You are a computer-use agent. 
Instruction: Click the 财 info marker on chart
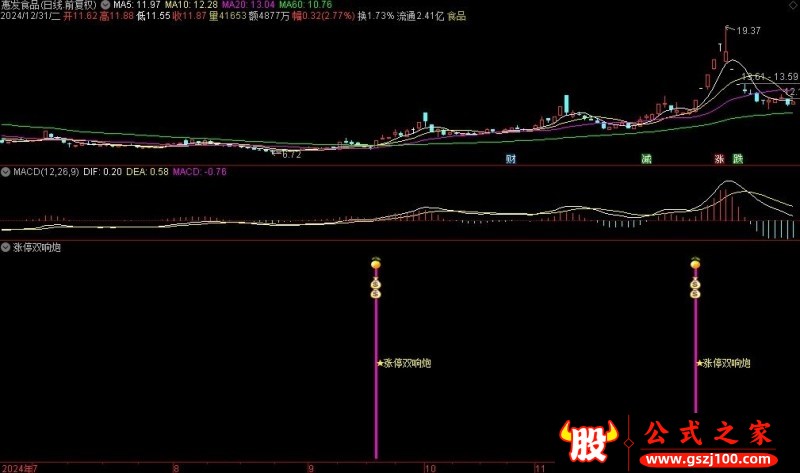(511, 159)
